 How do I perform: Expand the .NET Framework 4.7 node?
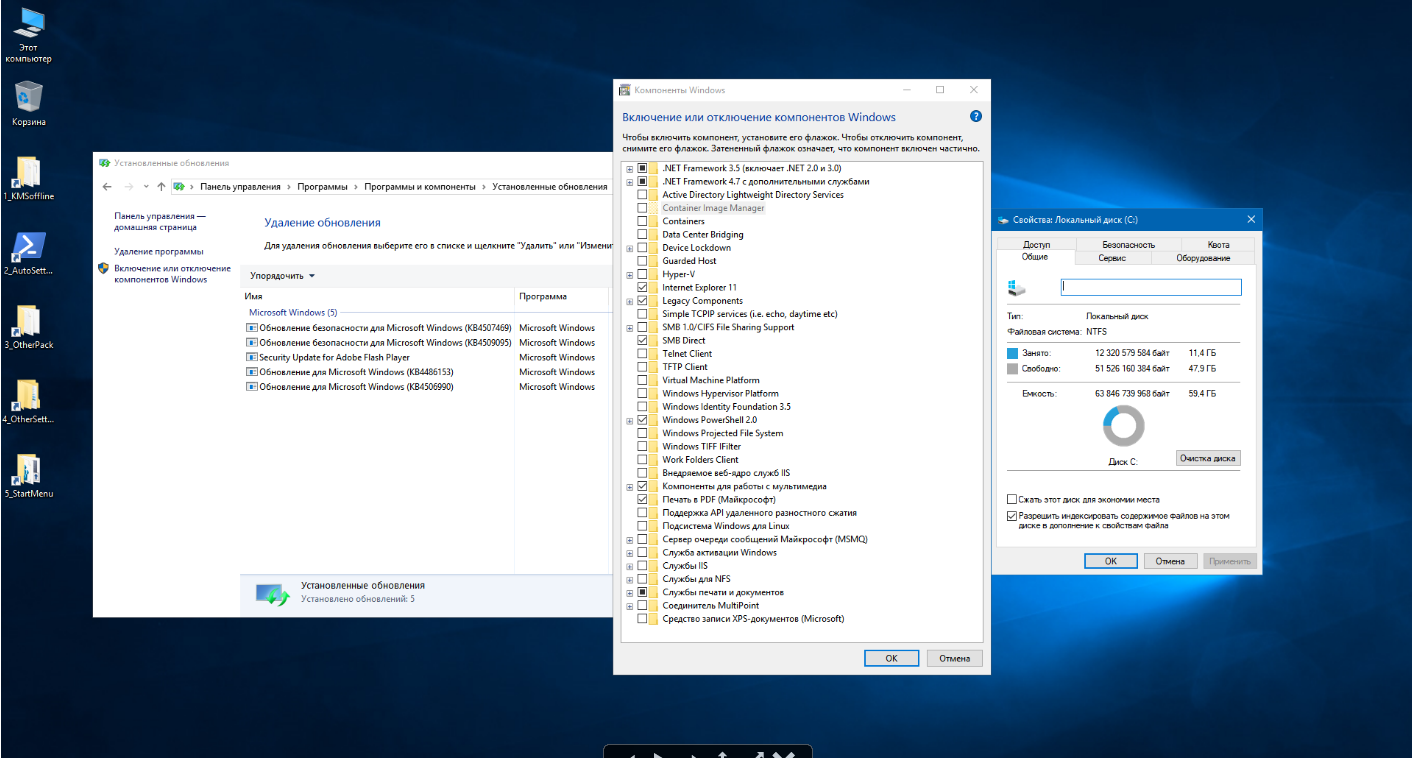pyautogui.click(x=630, y=182)
